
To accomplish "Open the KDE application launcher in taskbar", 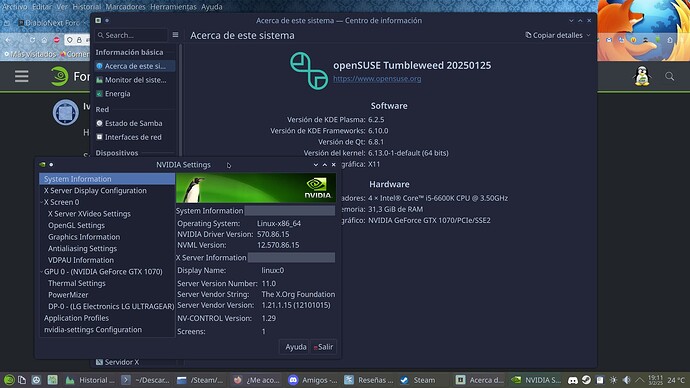I will [x=9, y=380].
